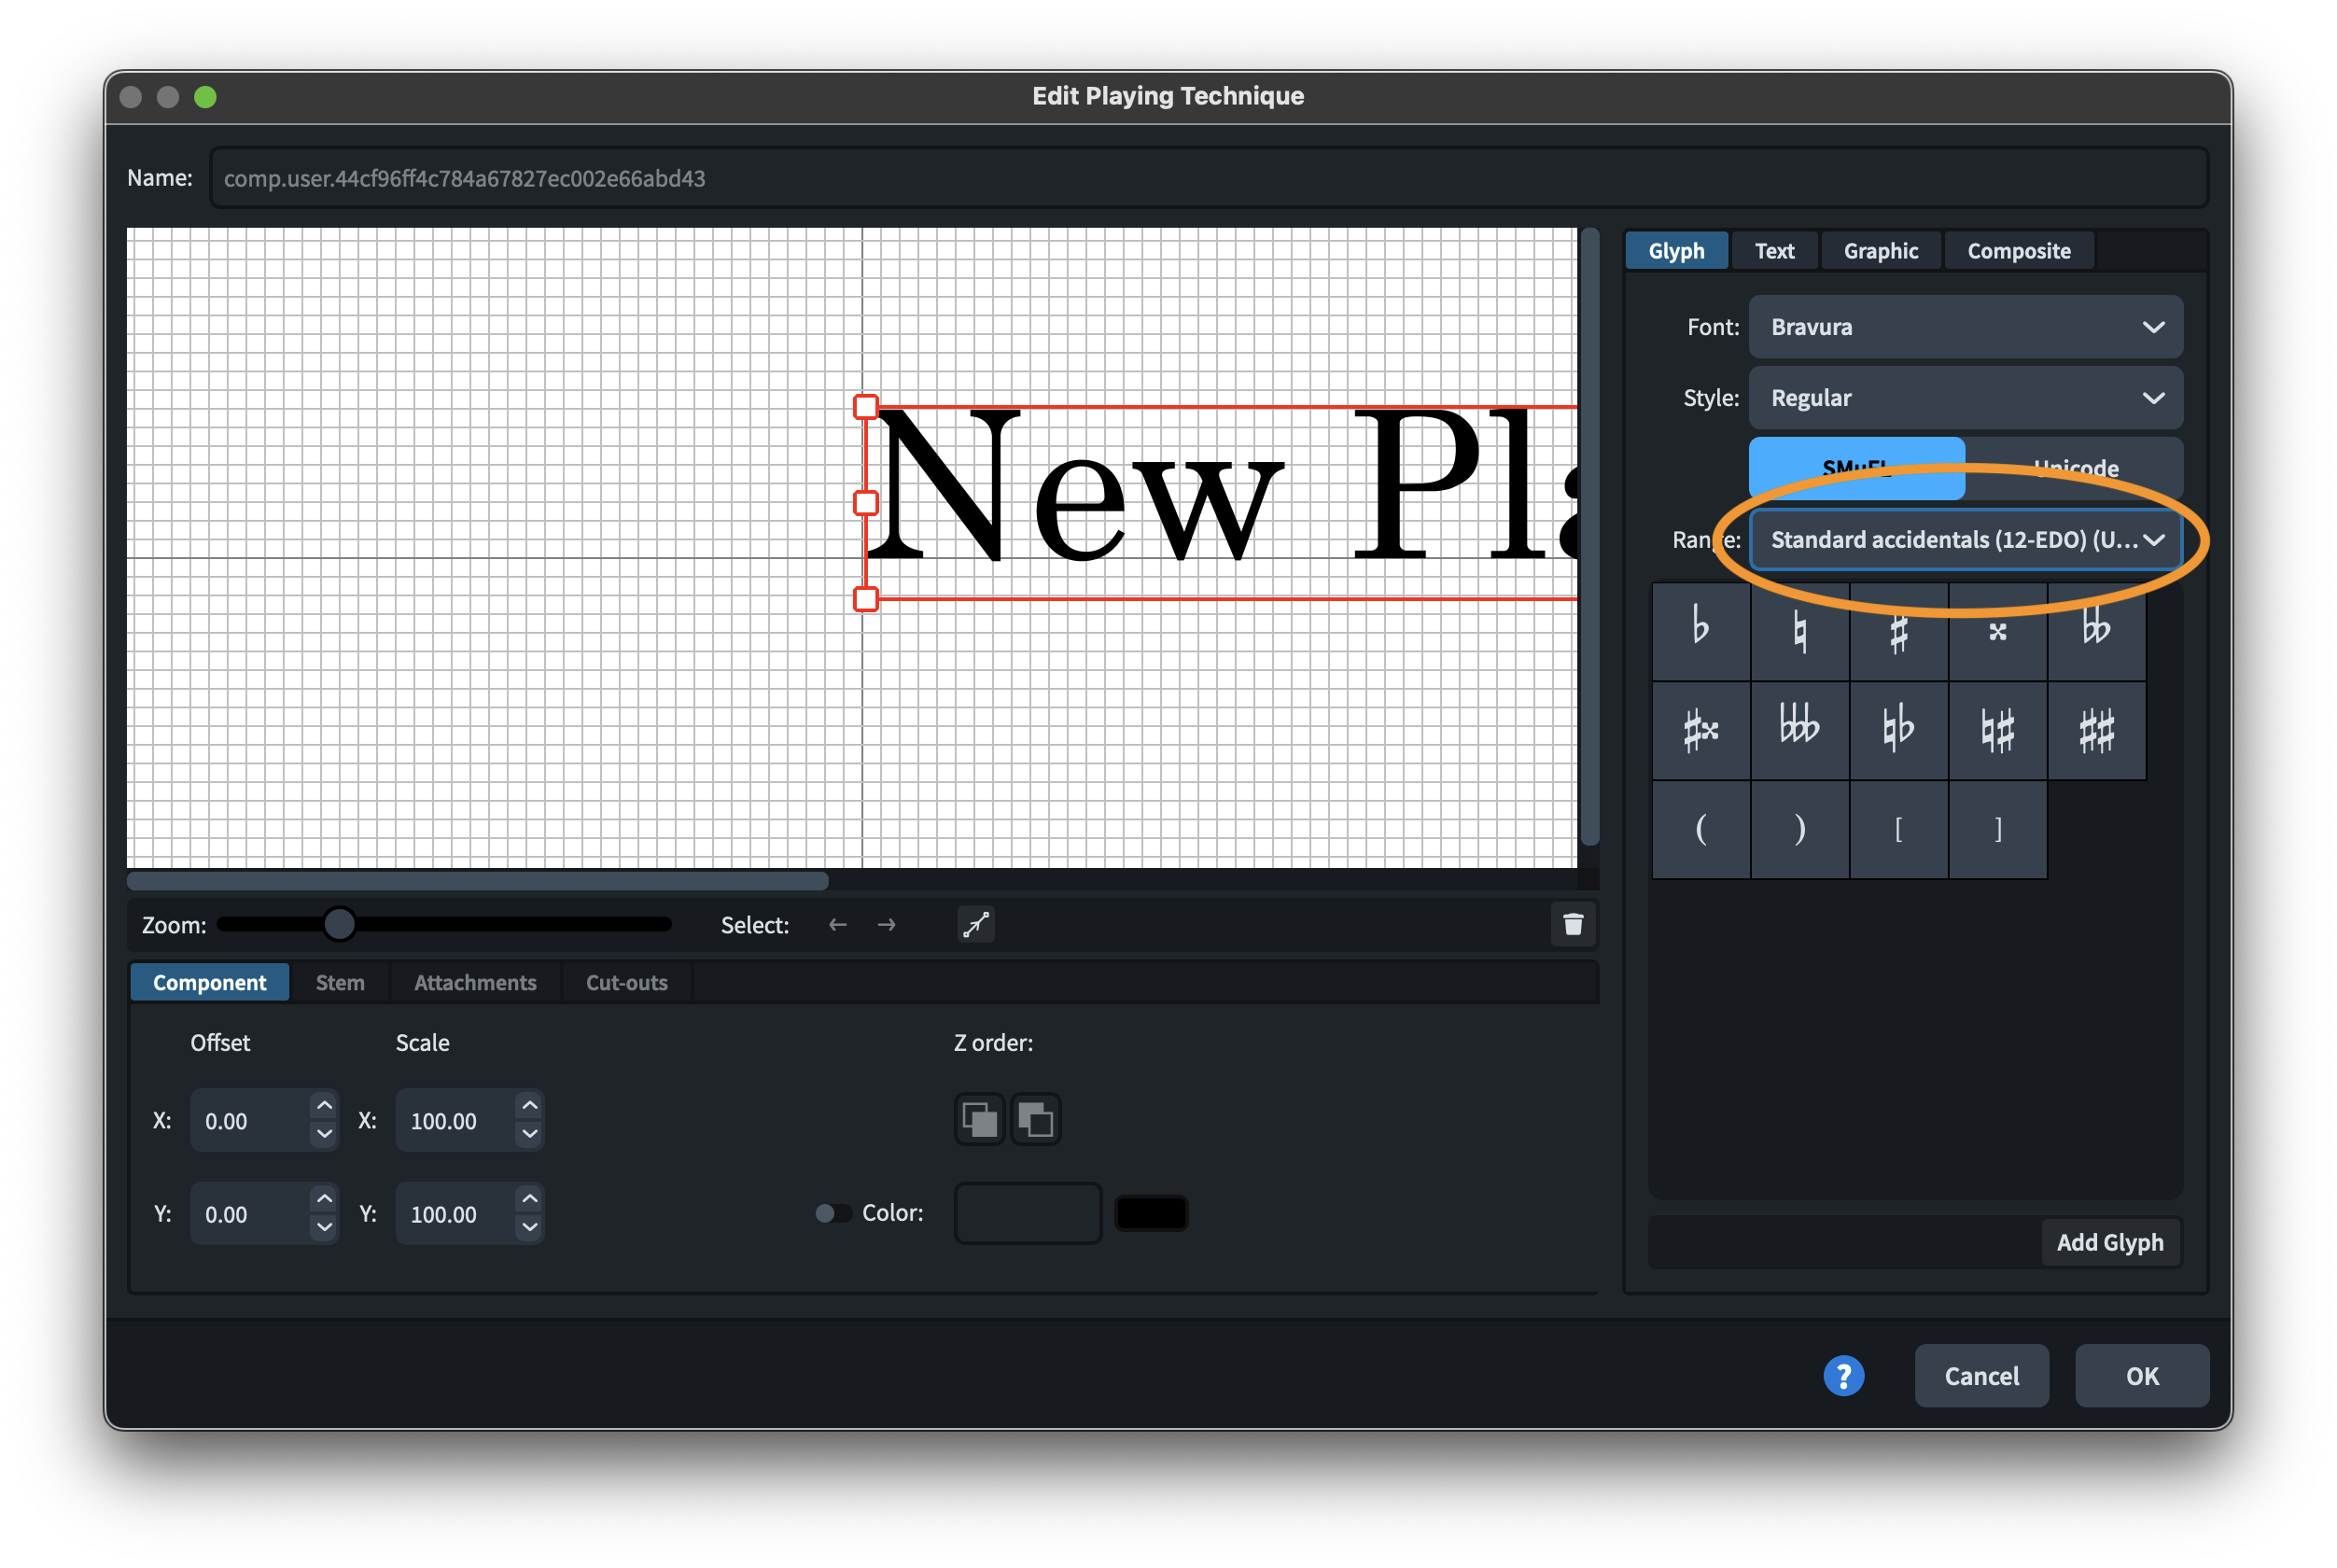Click the trash delete icon

pos(1572,924)
